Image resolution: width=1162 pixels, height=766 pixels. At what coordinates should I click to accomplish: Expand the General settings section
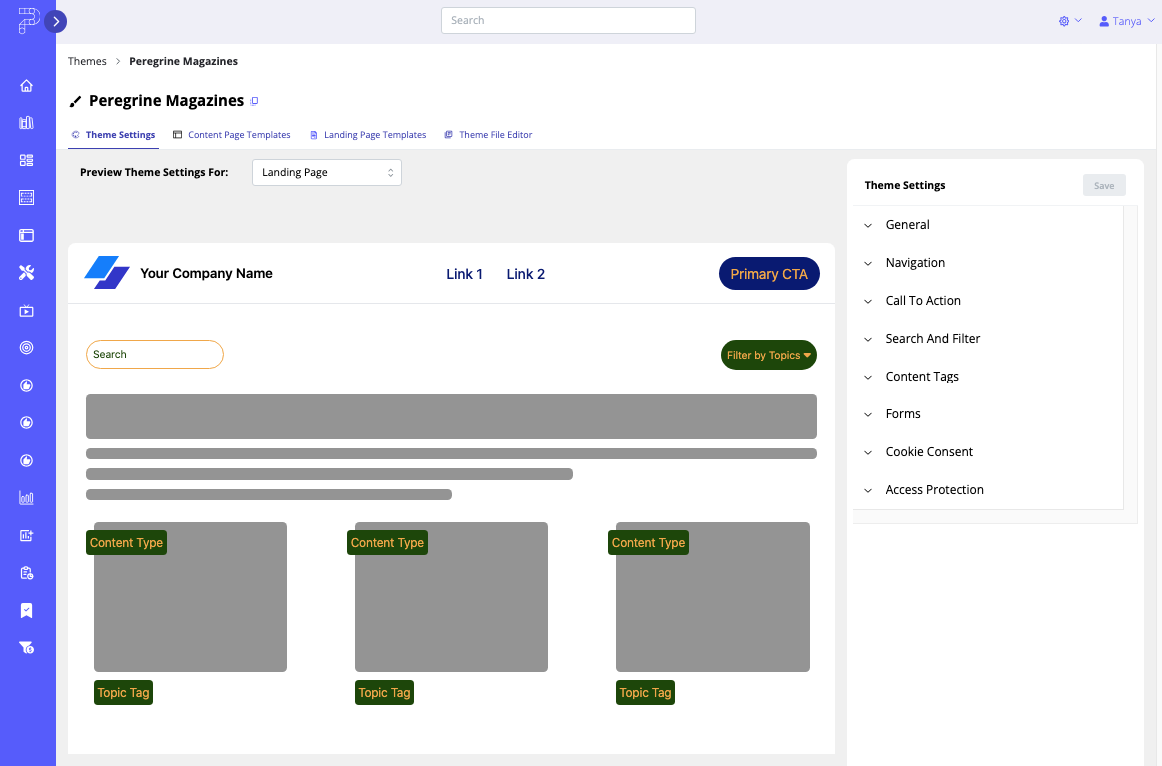pos(906,224)
